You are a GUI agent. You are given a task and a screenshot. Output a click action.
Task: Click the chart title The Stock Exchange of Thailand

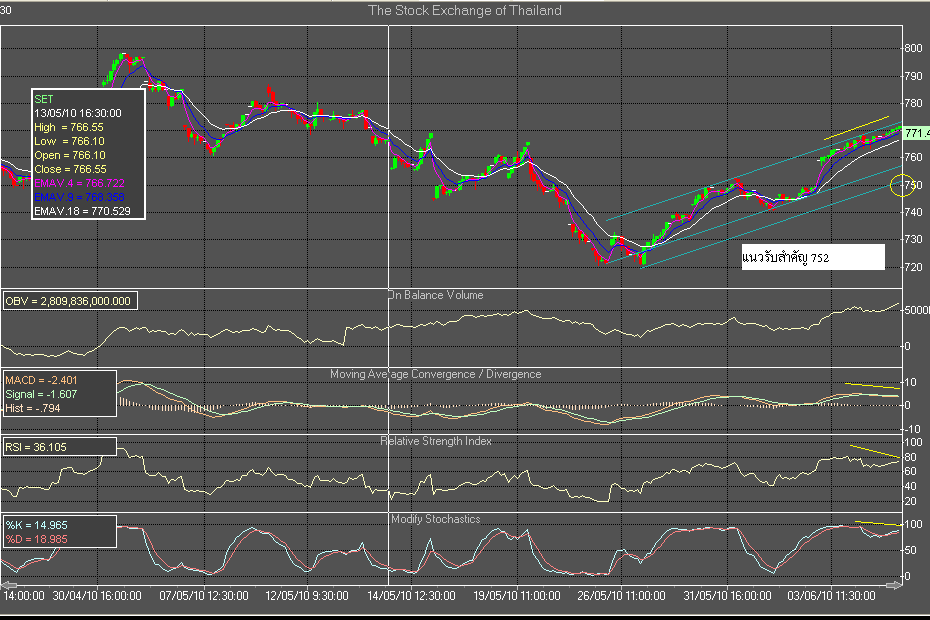pos(464,11)
